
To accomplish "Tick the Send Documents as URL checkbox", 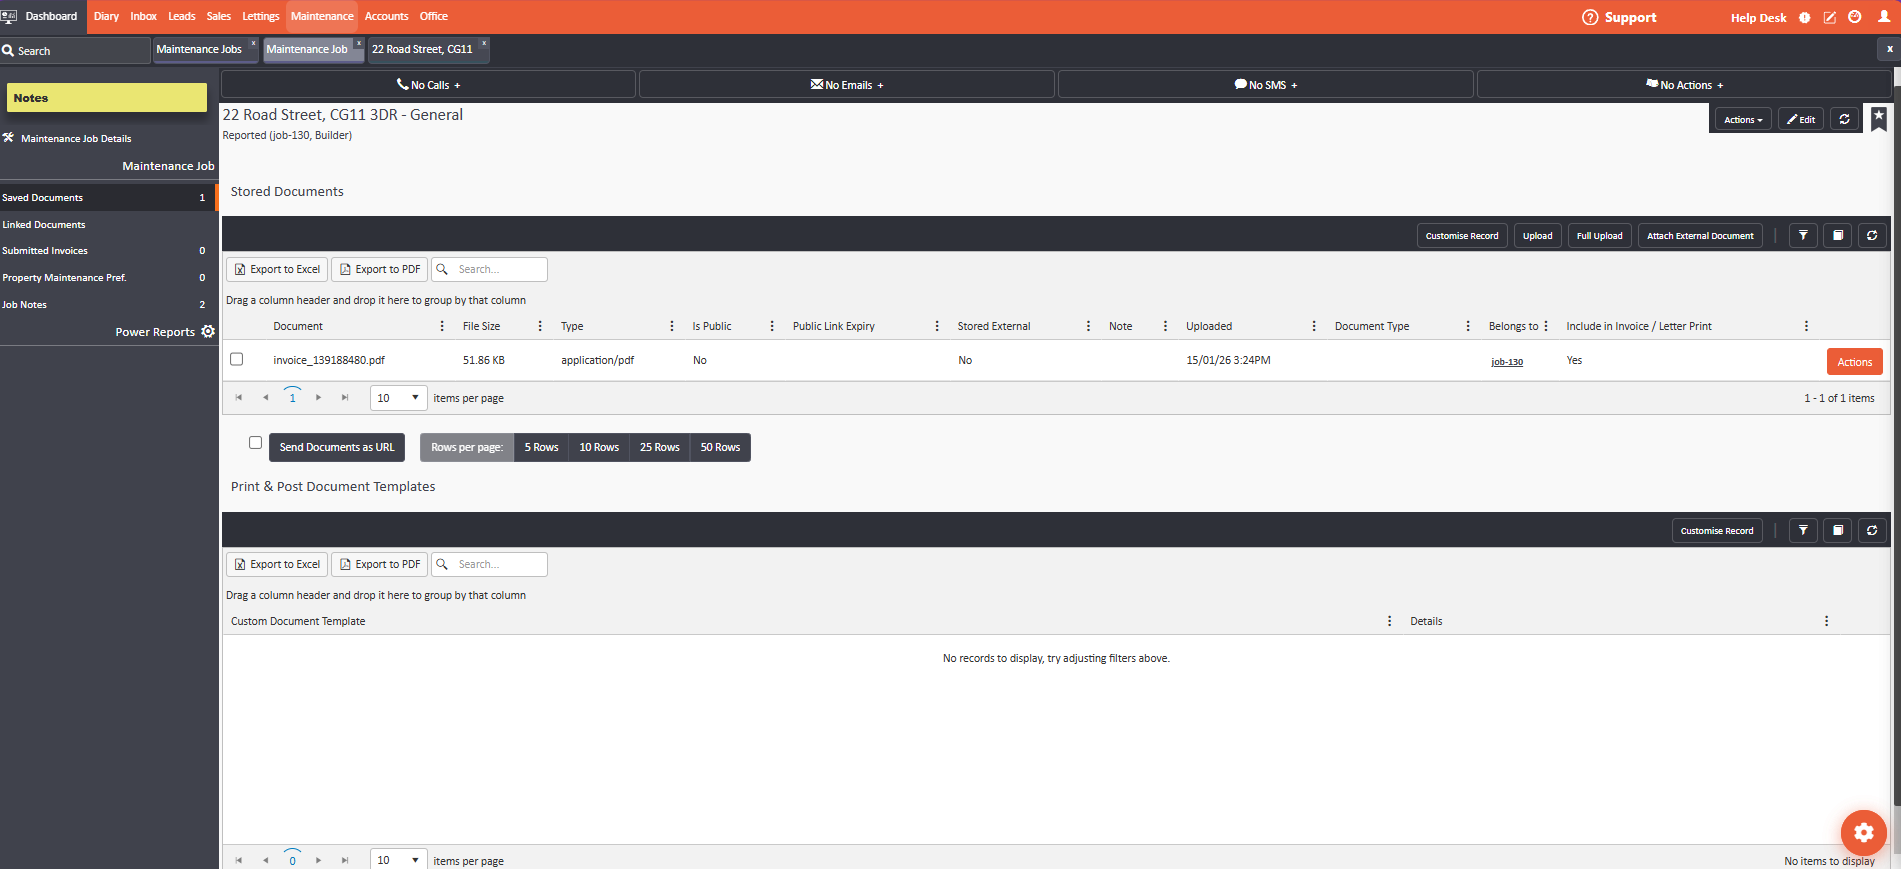I will pos(255,443).
